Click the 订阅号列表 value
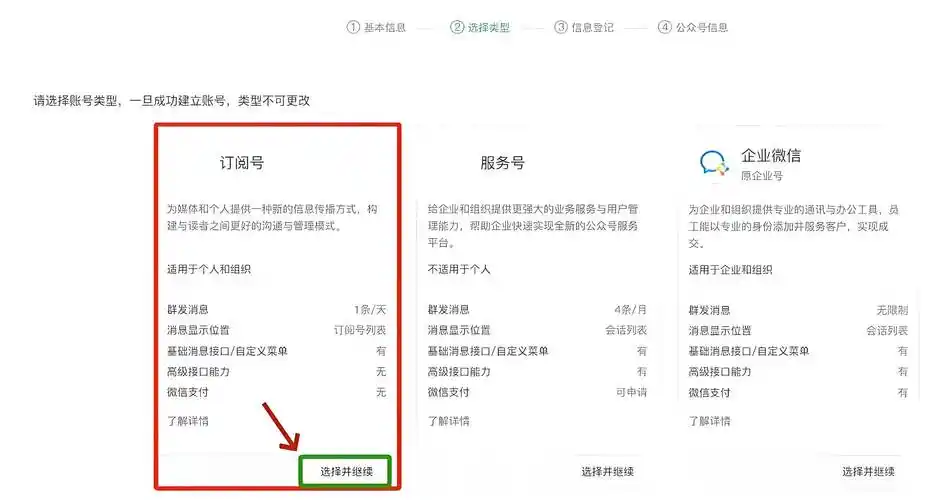The width and height of the screenshot is (952, 500). coord(360,330)
